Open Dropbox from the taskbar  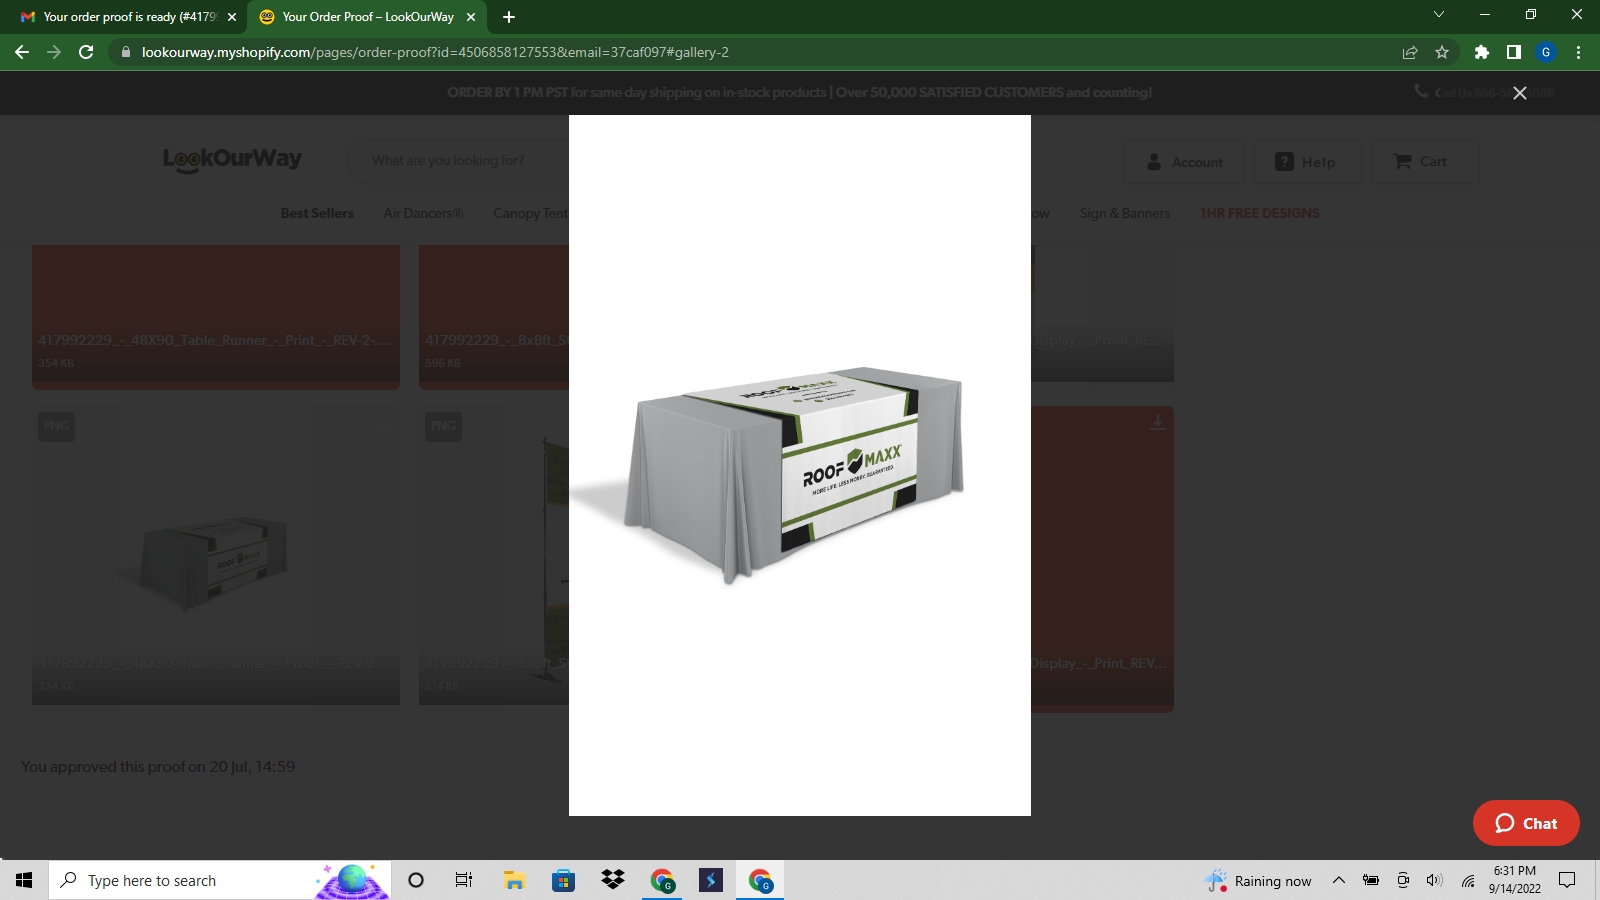tap(612, 880)
